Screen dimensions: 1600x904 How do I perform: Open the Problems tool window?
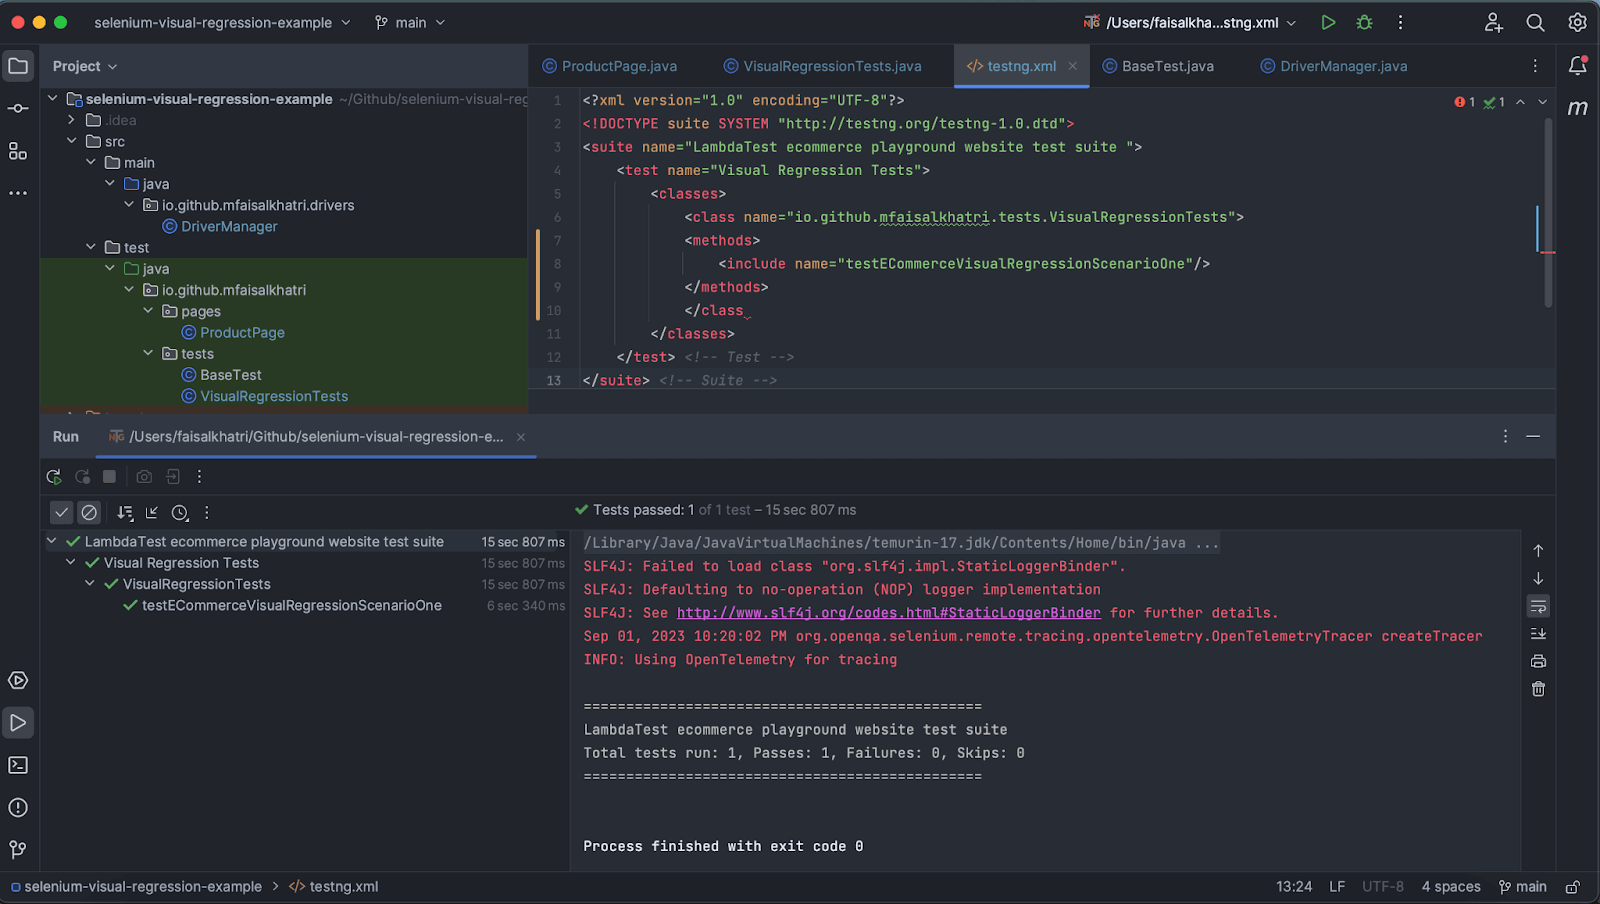[17, 807]
